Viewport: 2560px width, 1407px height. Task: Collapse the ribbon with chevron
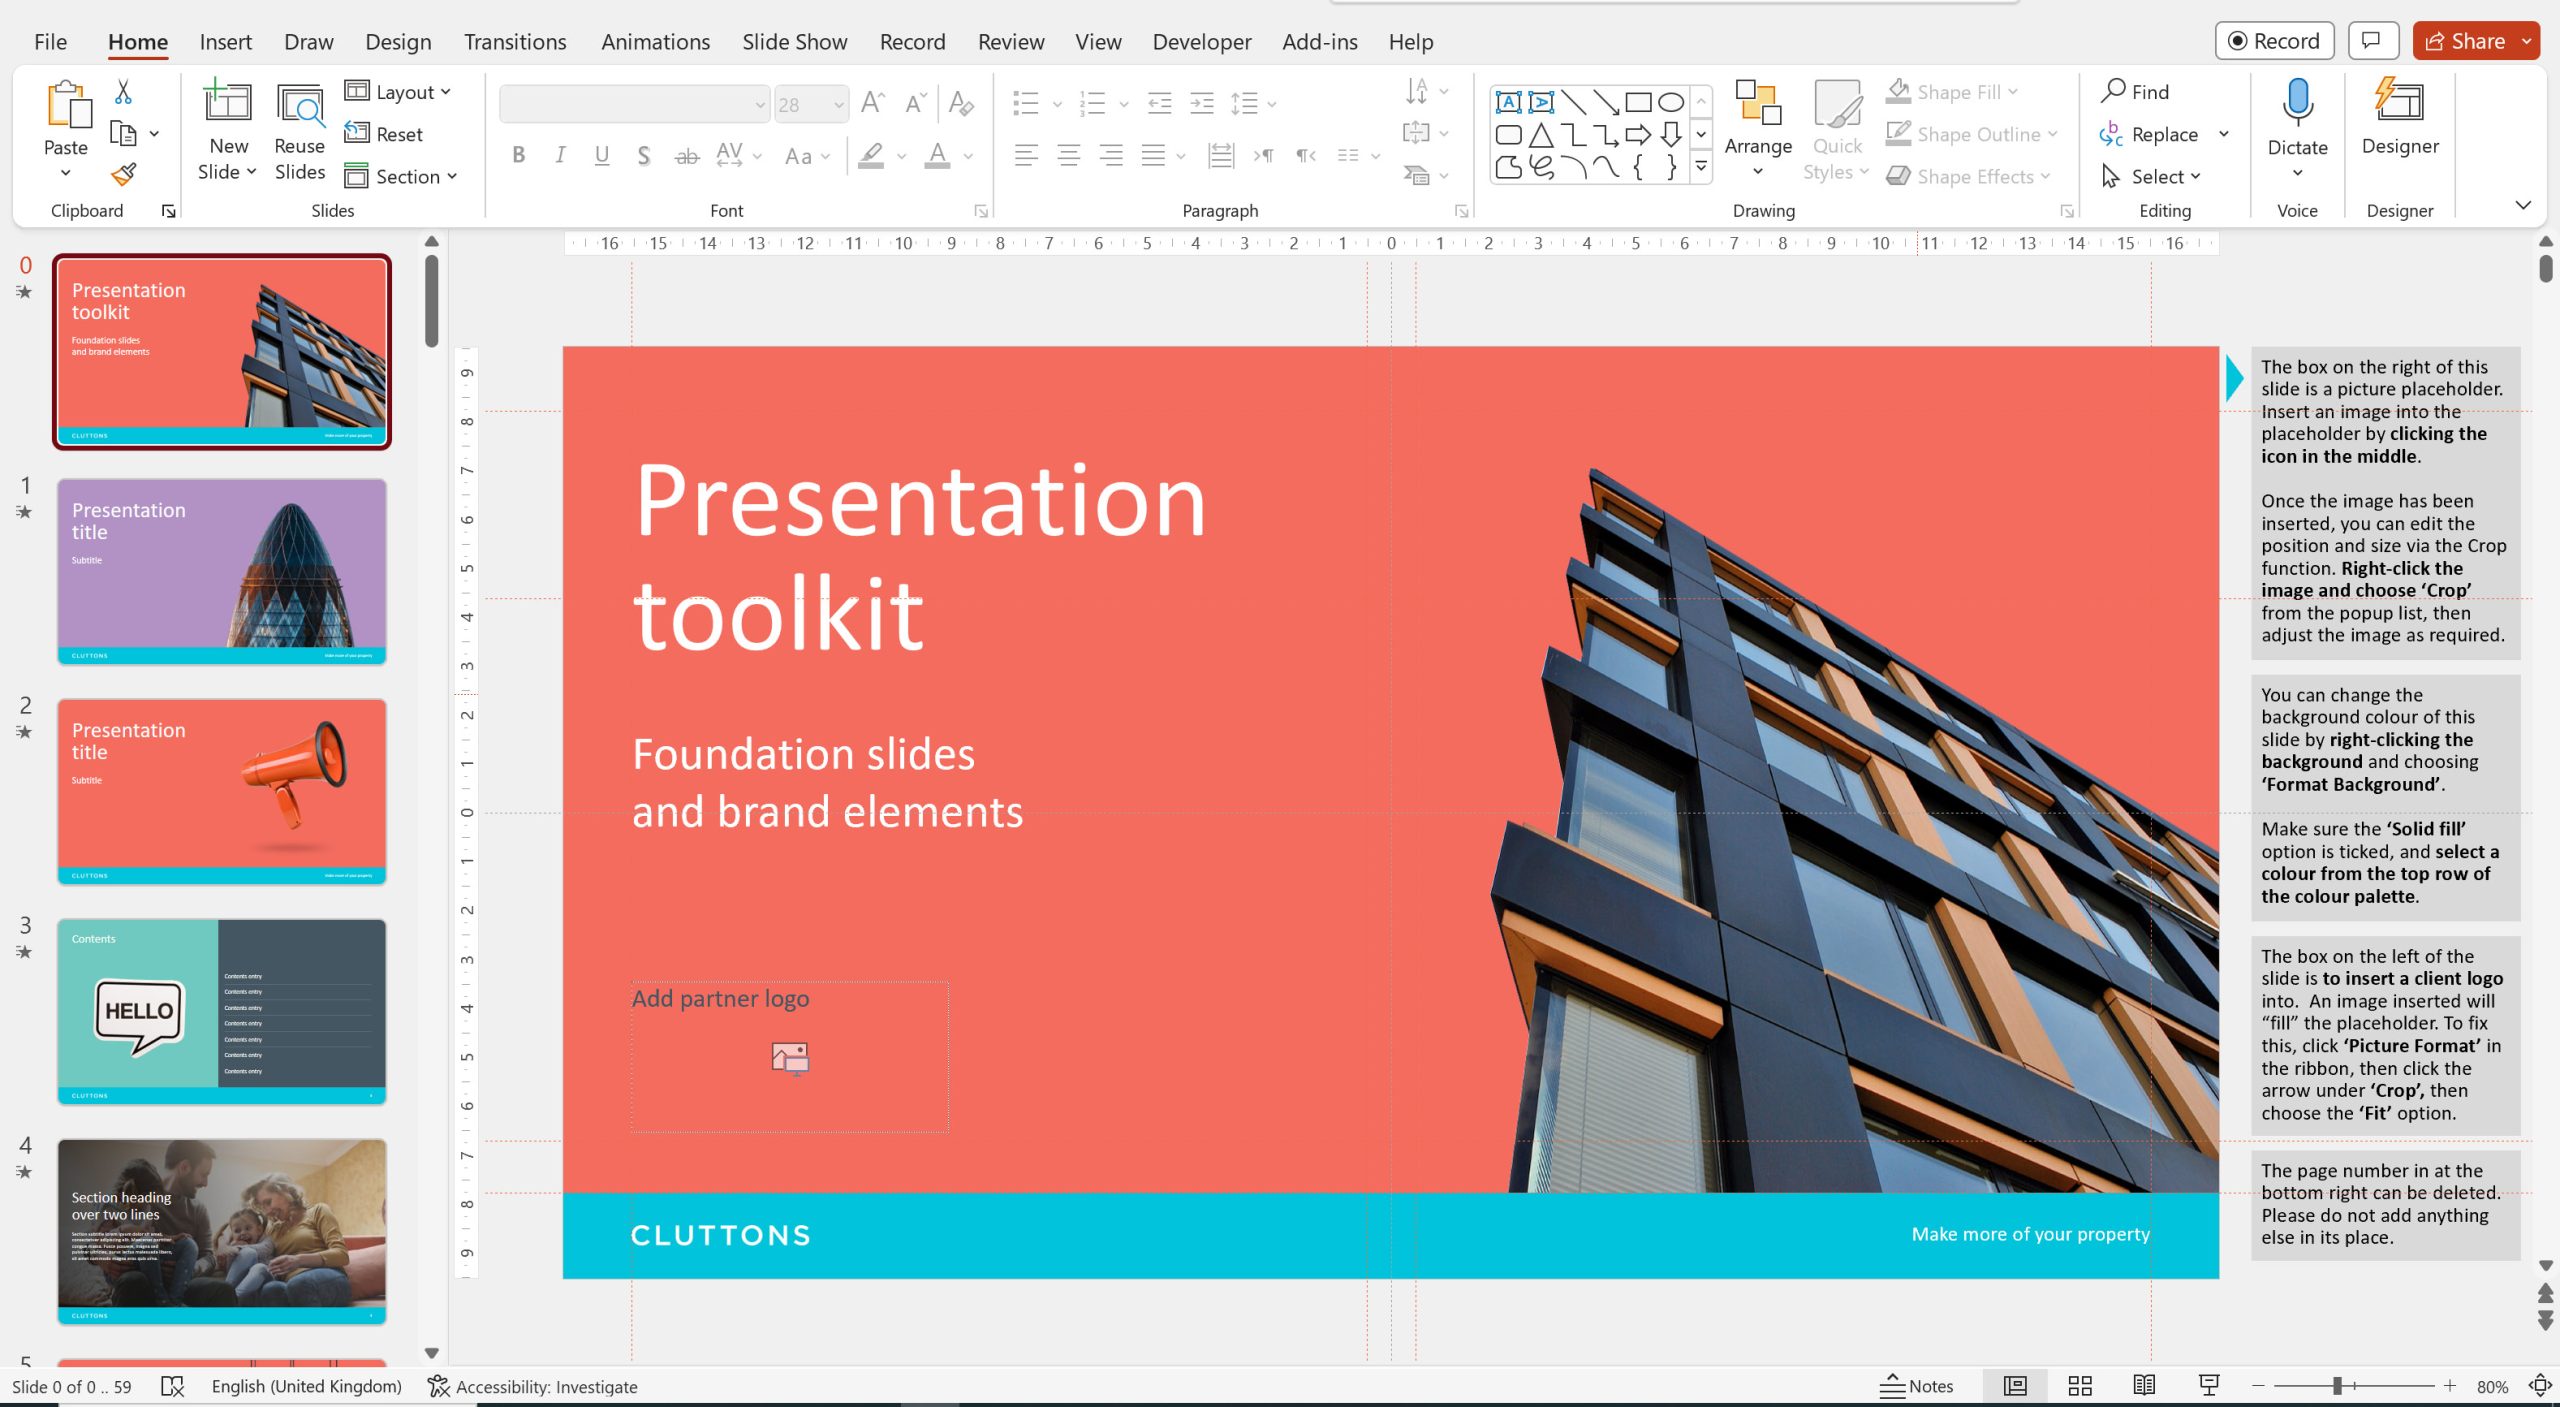tap(2523, 206)
